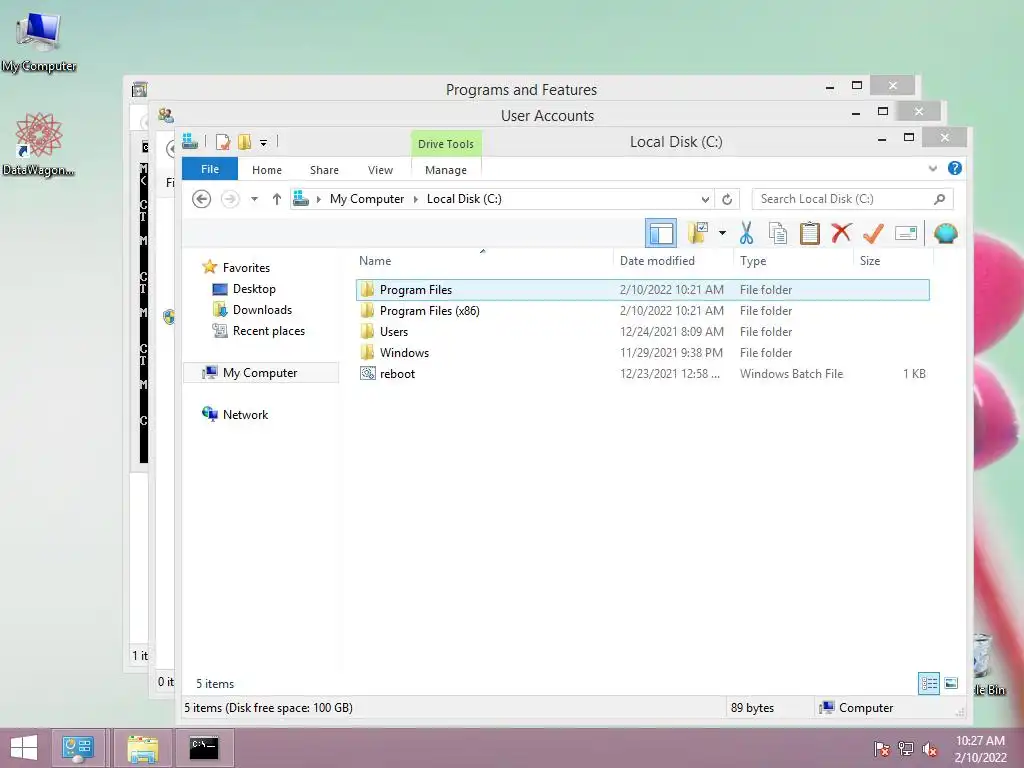
Task: Bring the User Accounts window to front
Action: tap(547, 116)
